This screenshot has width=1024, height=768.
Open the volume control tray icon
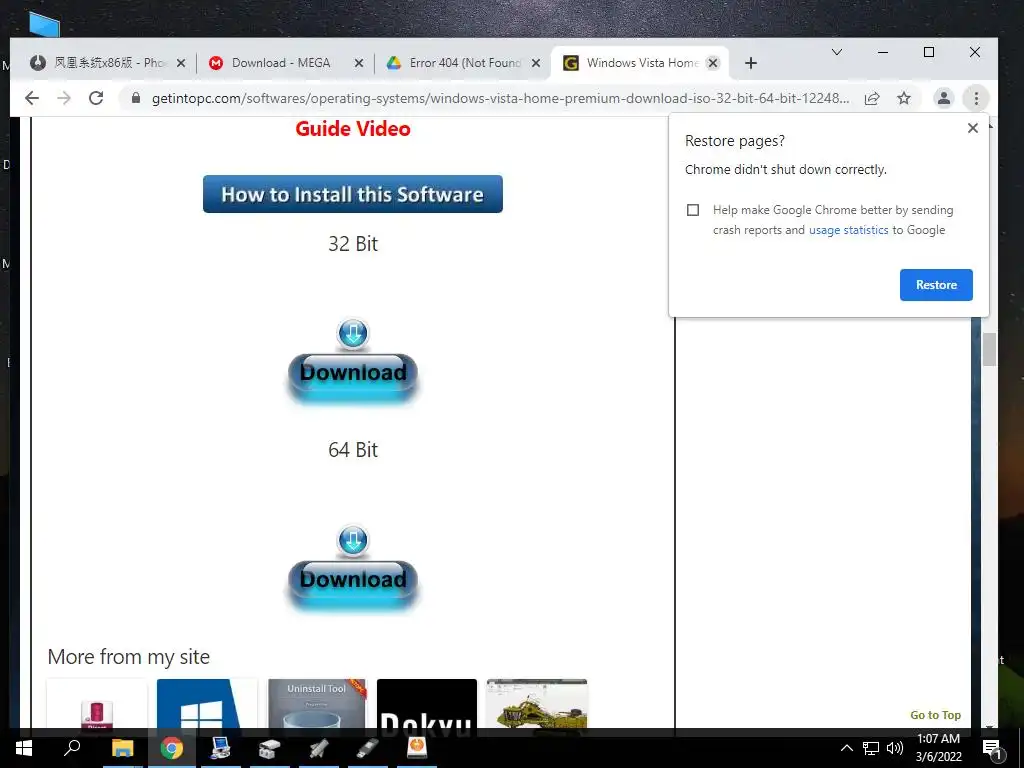pos(895,748)
